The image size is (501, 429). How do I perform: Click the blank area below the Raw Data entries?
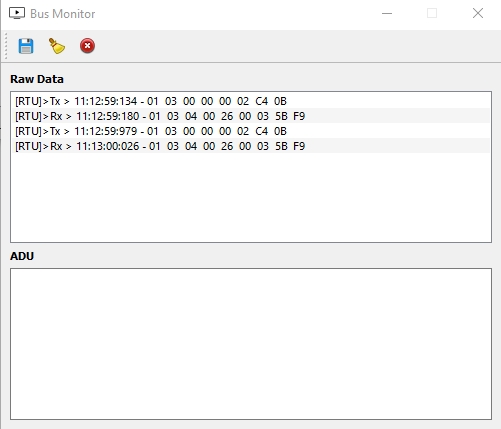pyautogui.click(x=251, y=197)
